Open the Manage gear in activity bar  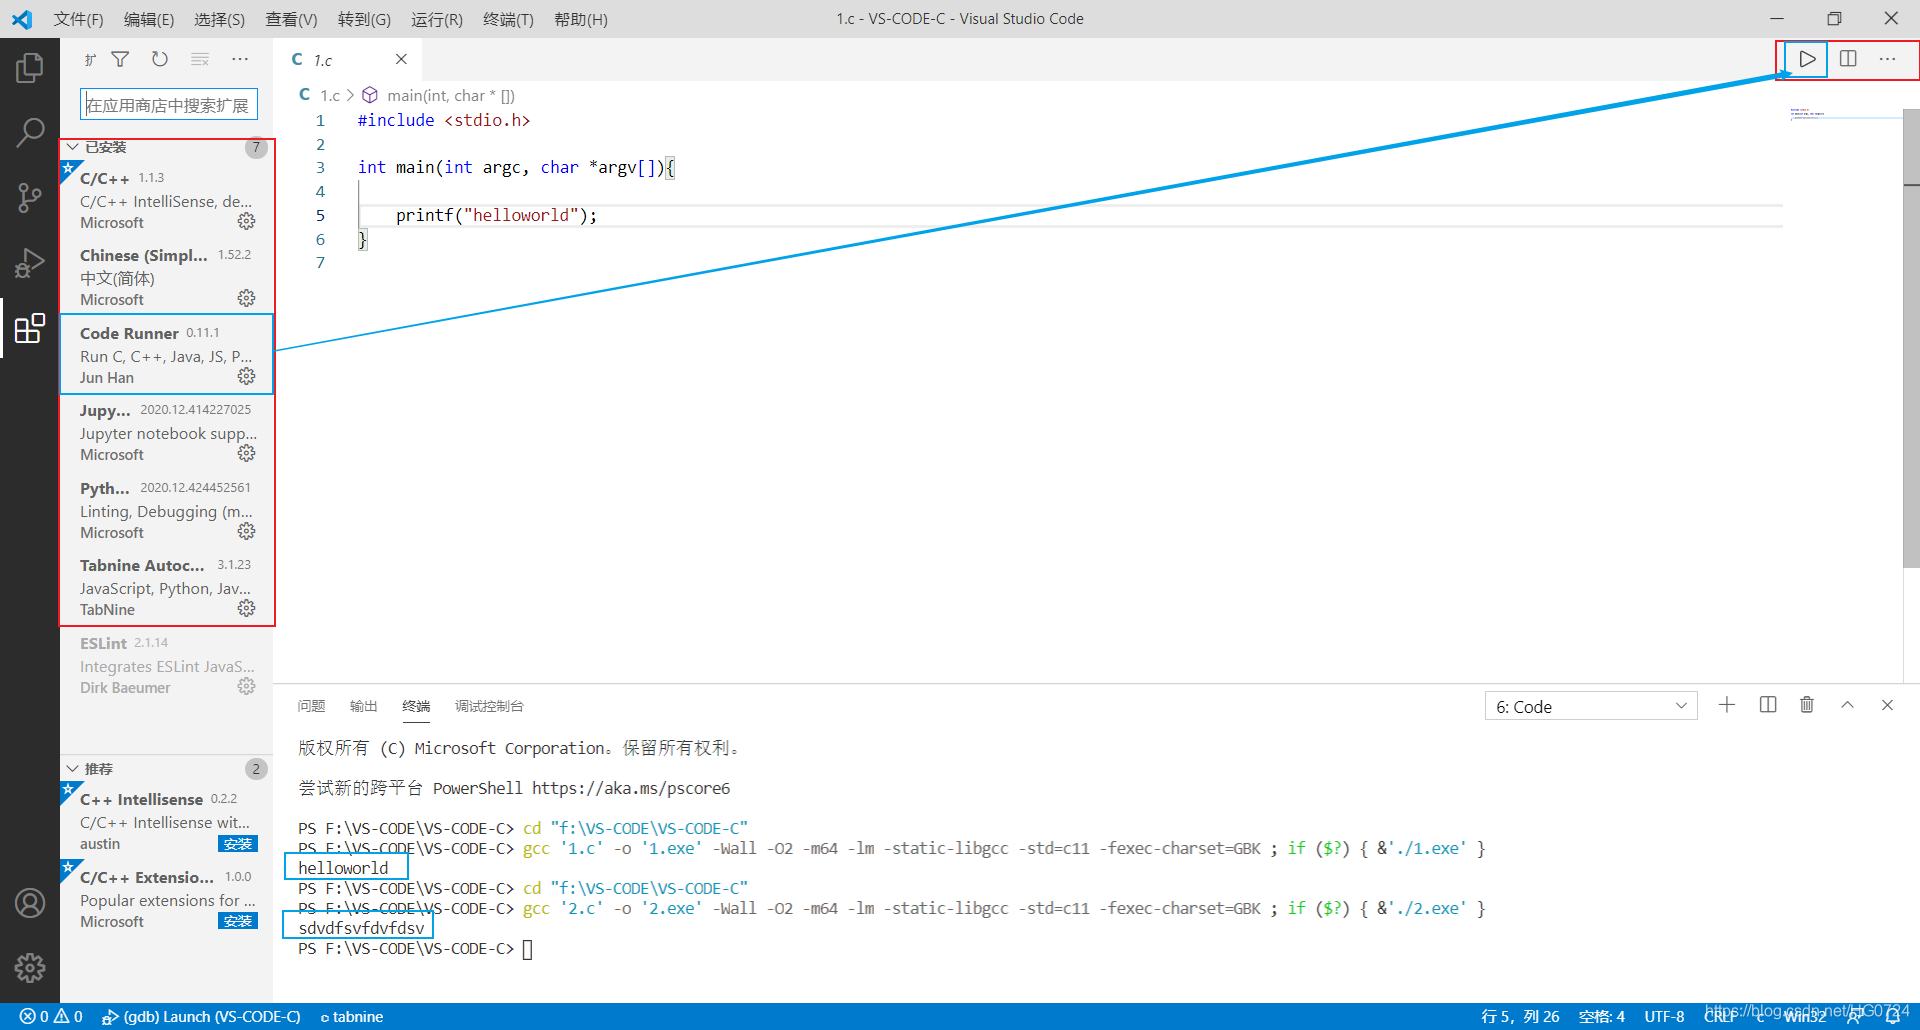(x=30, y=967)
